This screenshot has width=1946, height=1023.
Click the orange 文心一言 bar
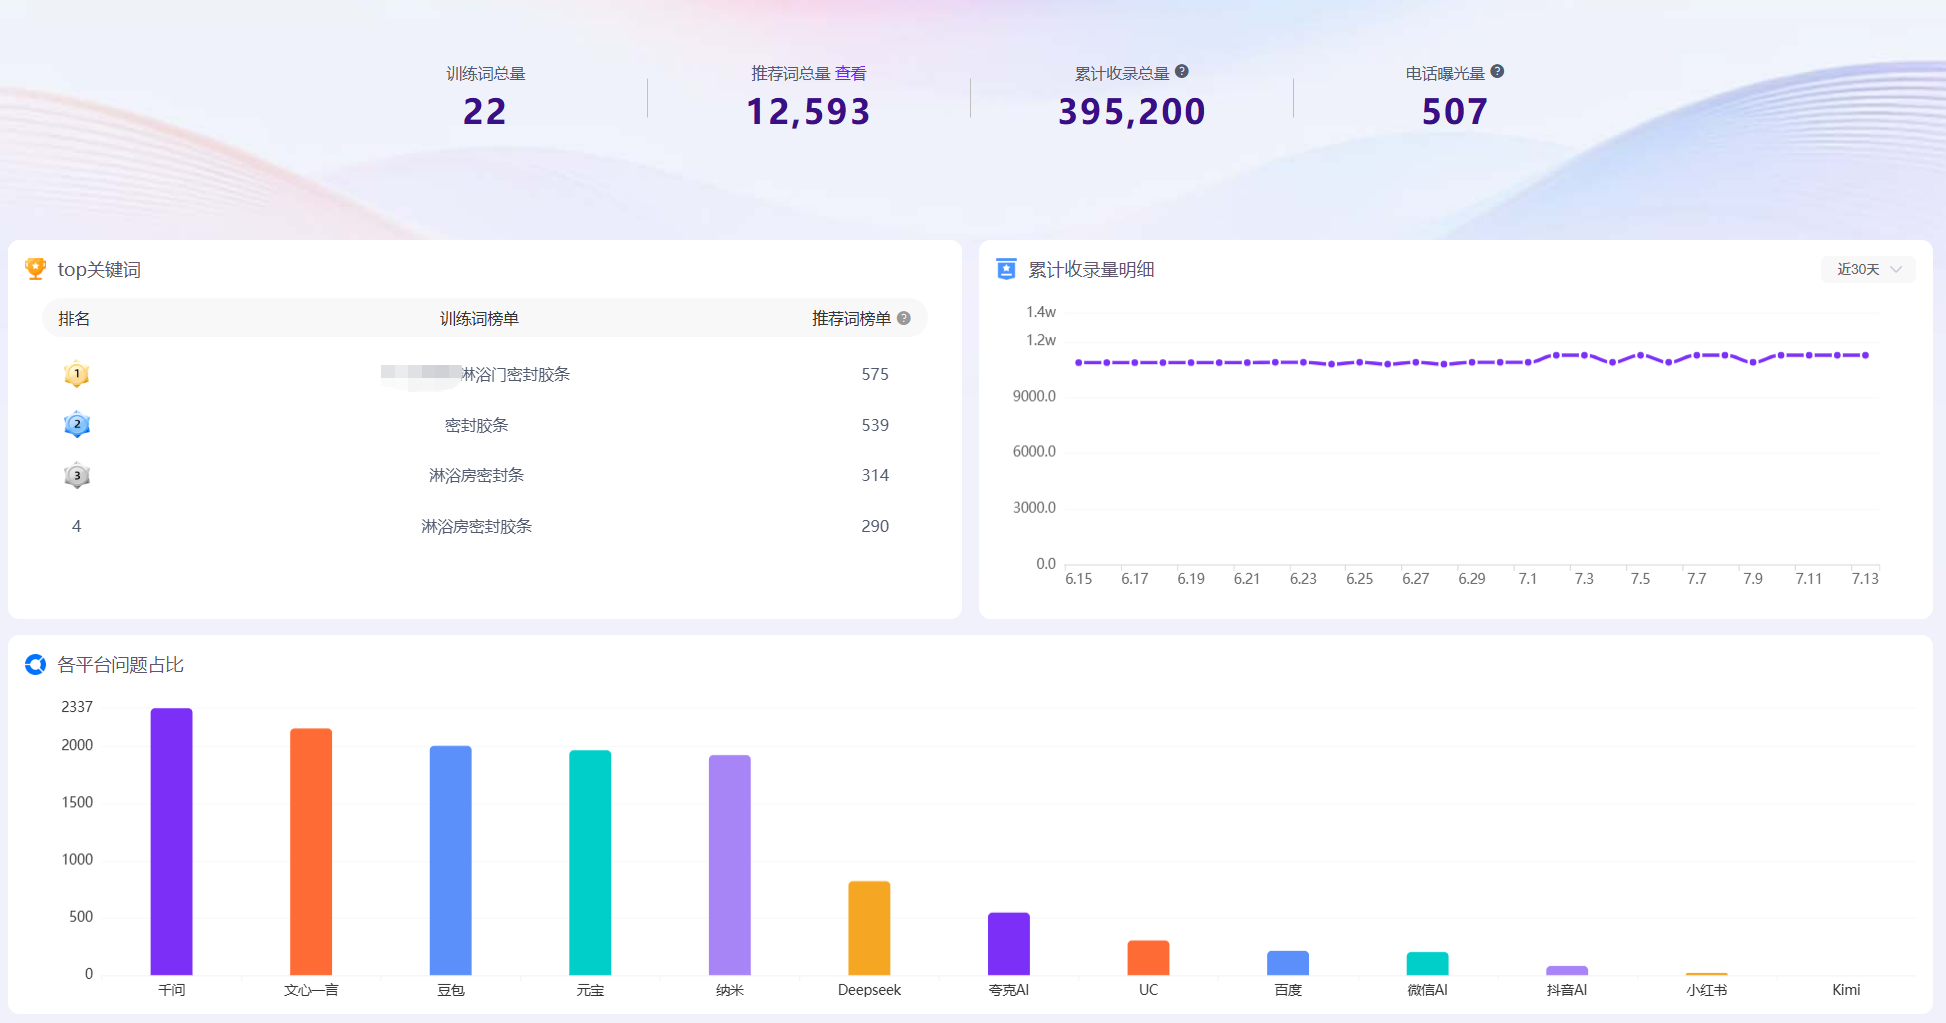pos(311,851)
